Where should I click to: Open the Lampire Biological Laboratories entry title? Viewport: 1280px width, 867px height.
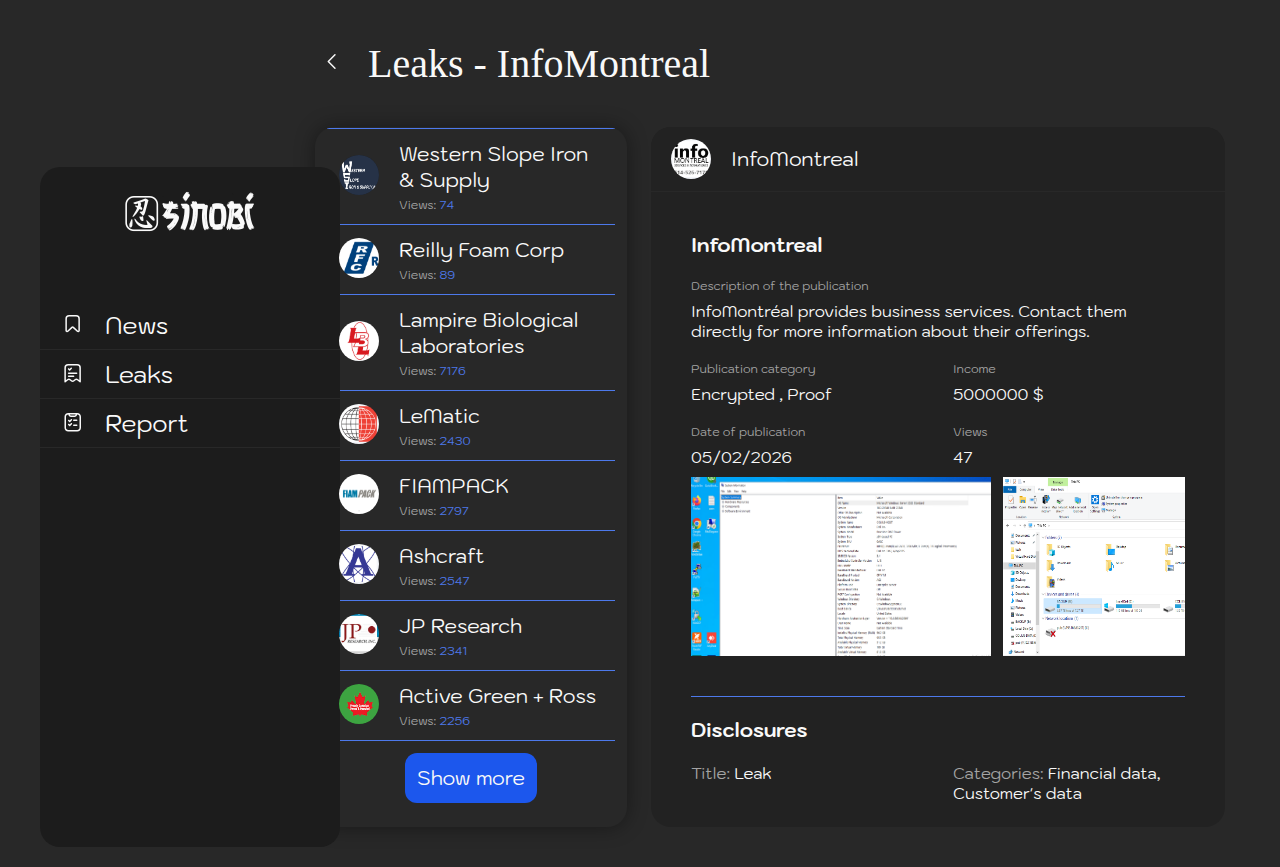coord(488,333)
